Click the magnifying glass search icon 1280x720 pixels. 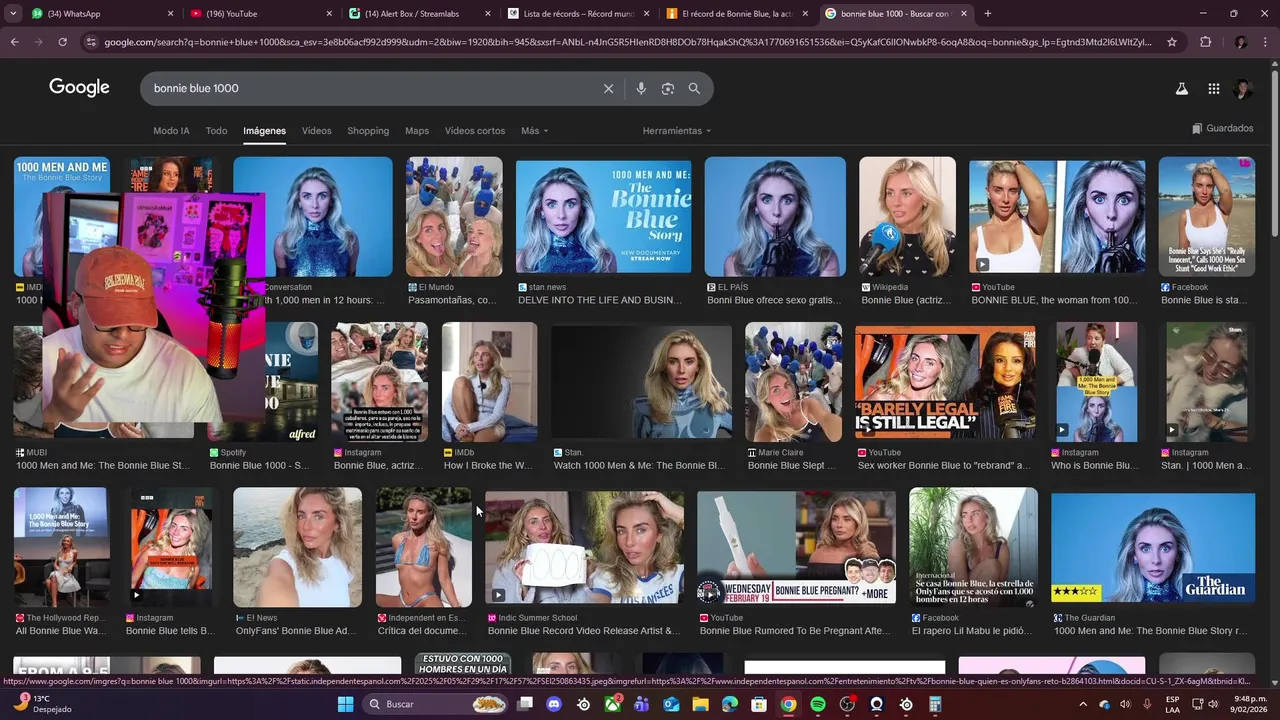(x=694, y=88)
